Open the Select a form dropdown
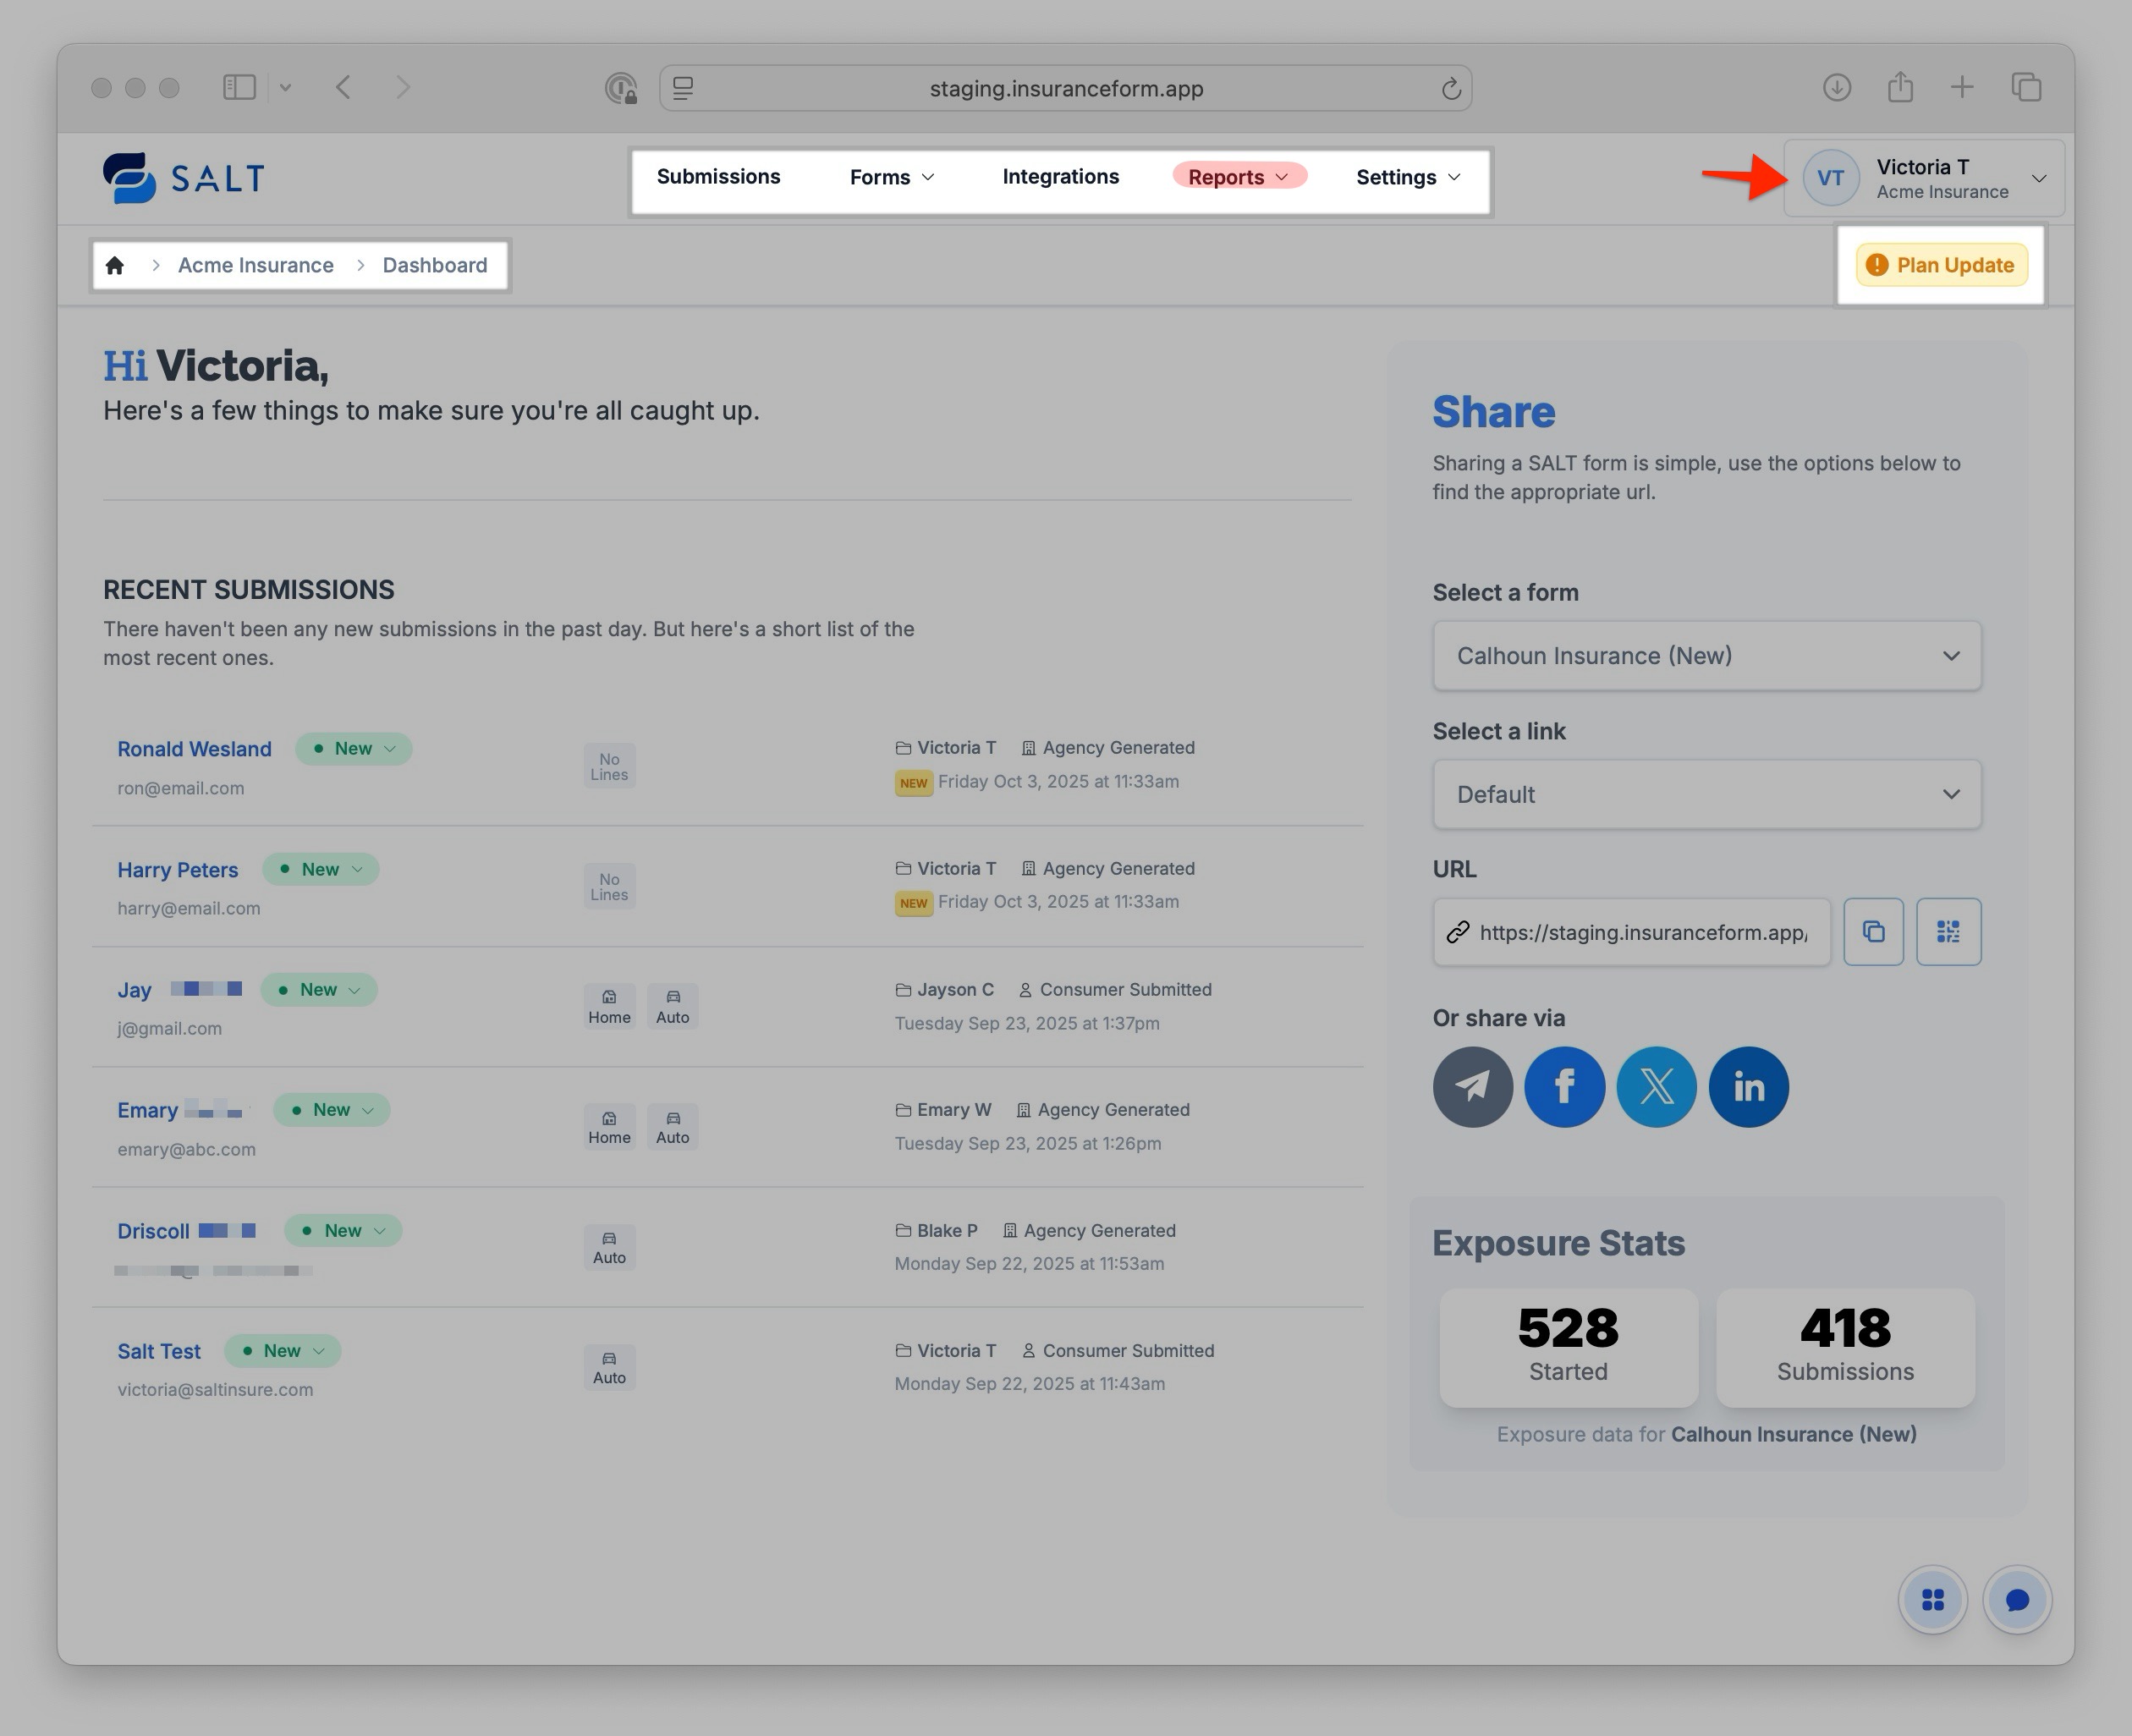 1706,656
